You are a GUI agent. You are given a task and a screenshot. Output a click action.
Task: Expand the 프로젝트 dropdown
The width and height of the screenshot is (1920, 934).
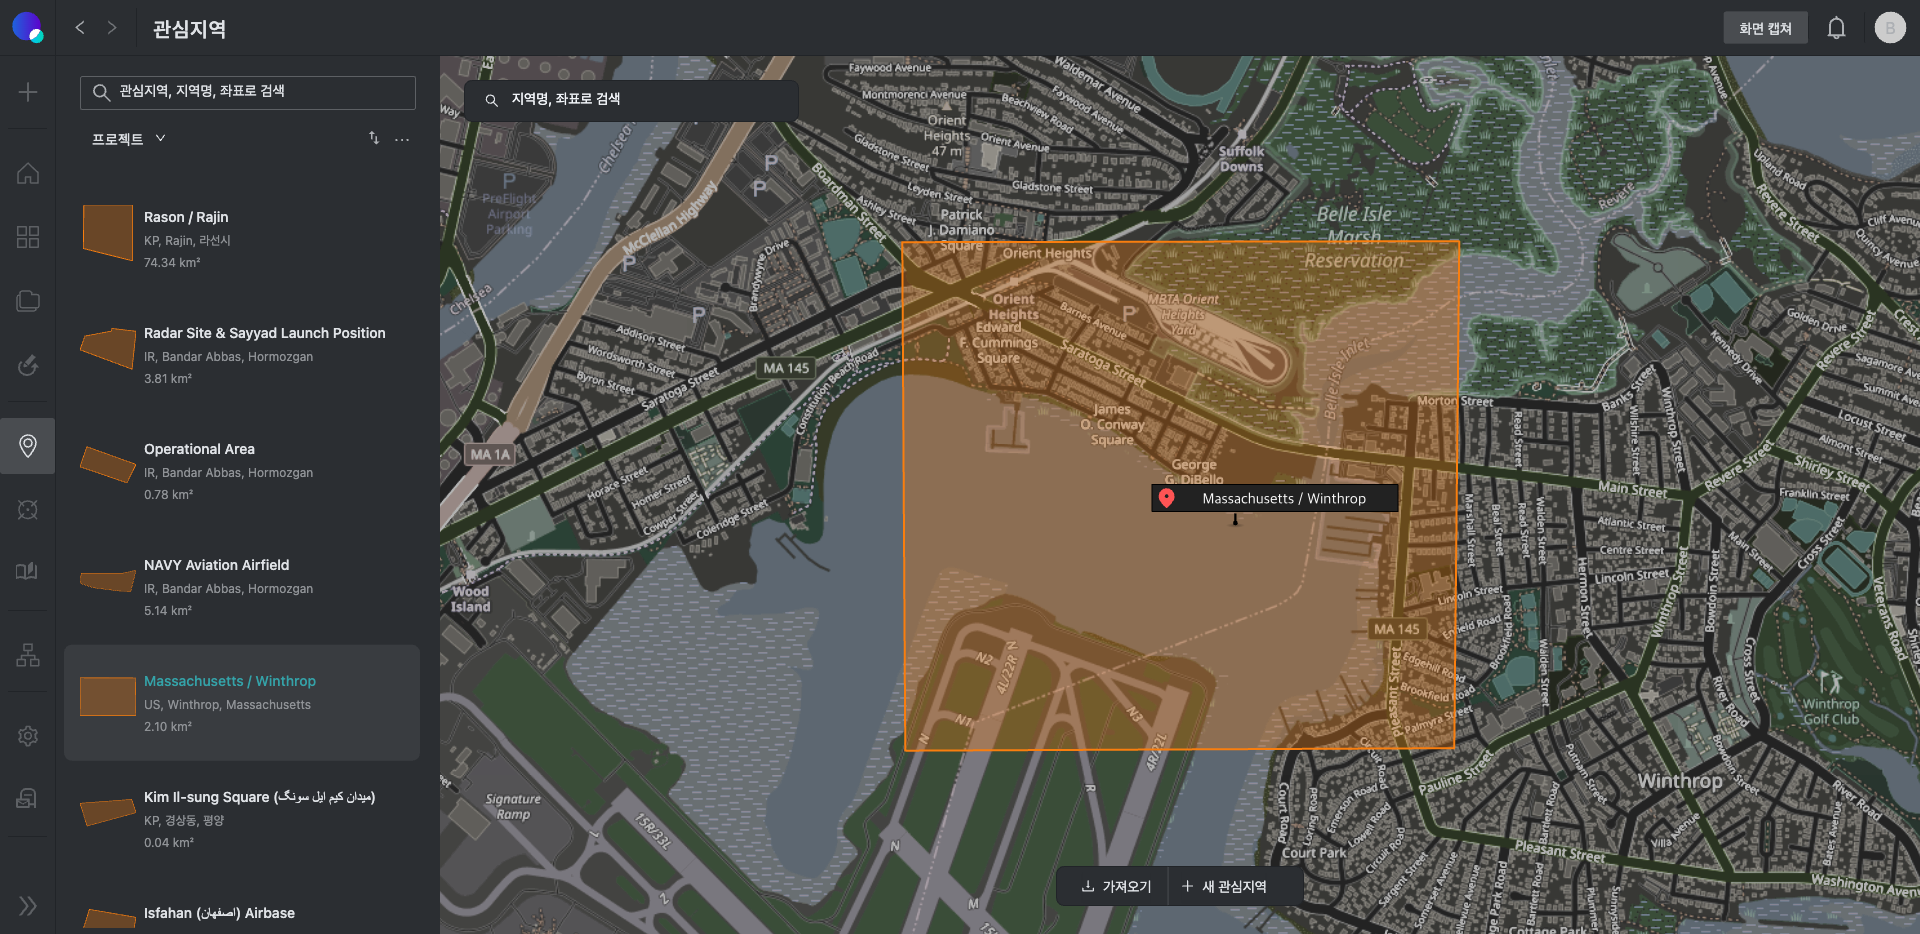(129, 139)
